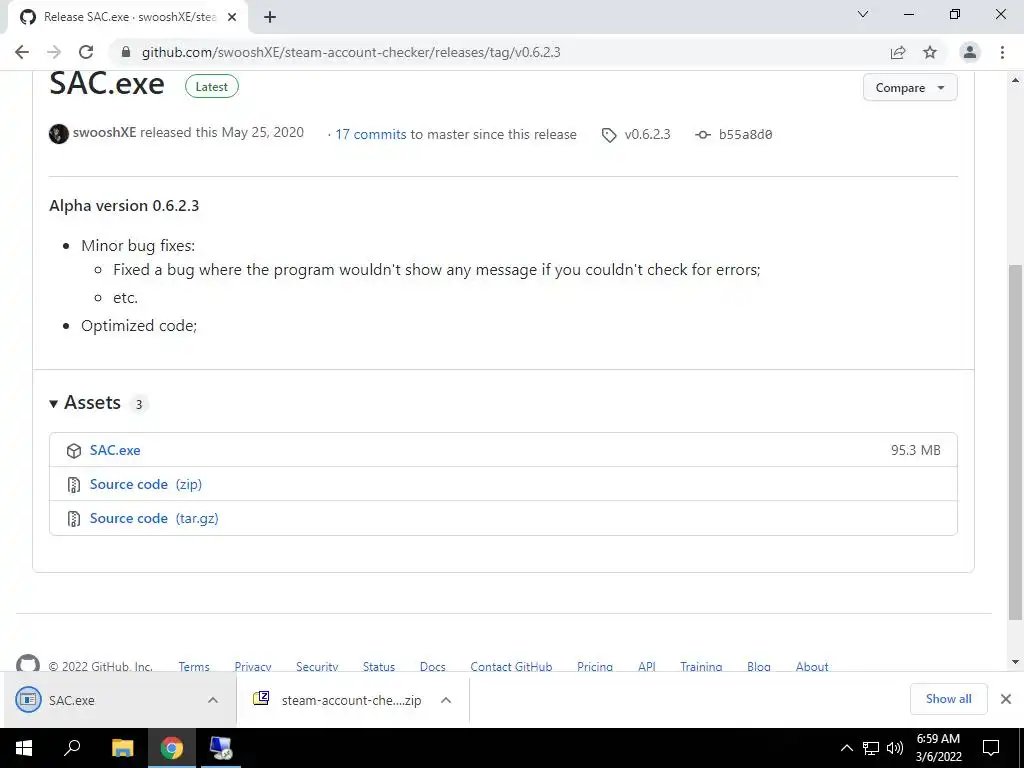Click the 95.3 MB size text
1024x768 pixels.
(x=916, y=450)
